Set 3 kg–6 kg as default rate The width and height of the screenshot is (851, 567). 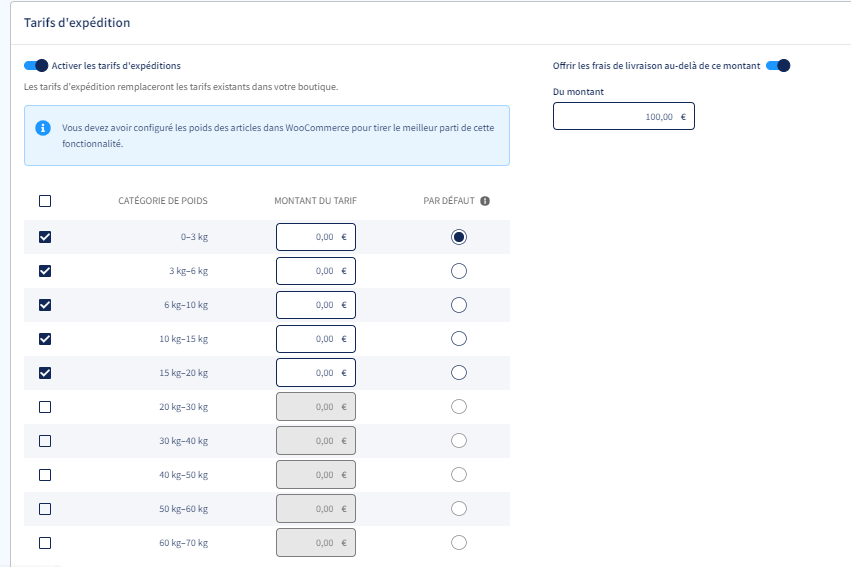(x=459, y=271)
